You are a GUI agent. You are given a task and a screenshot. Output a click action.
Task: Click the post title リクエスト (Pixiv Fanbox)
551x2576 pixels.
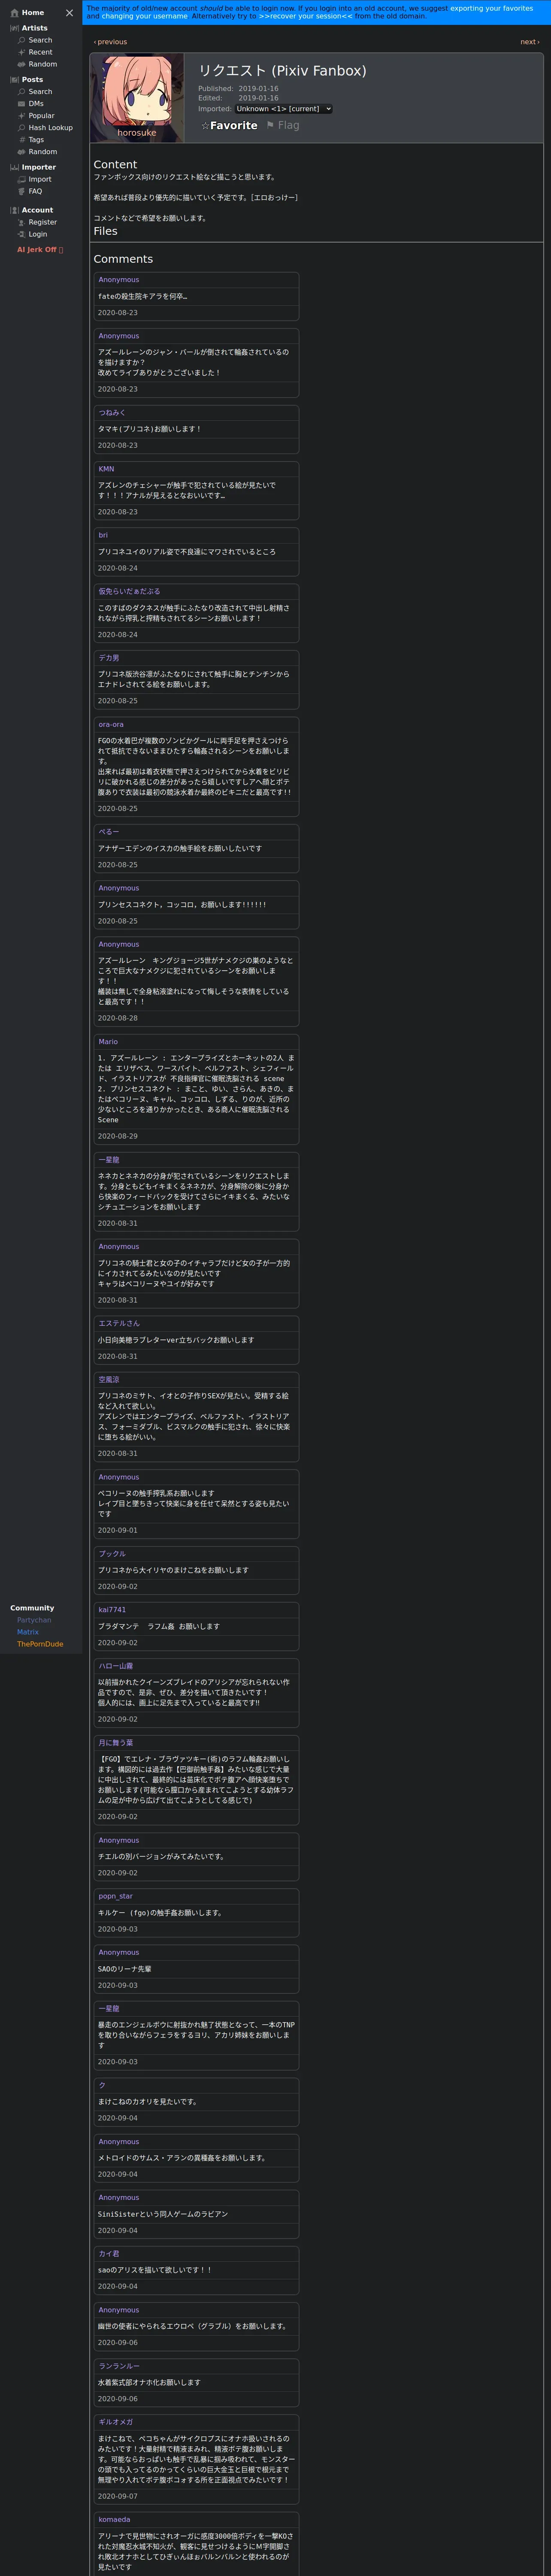tap(282, 71)
